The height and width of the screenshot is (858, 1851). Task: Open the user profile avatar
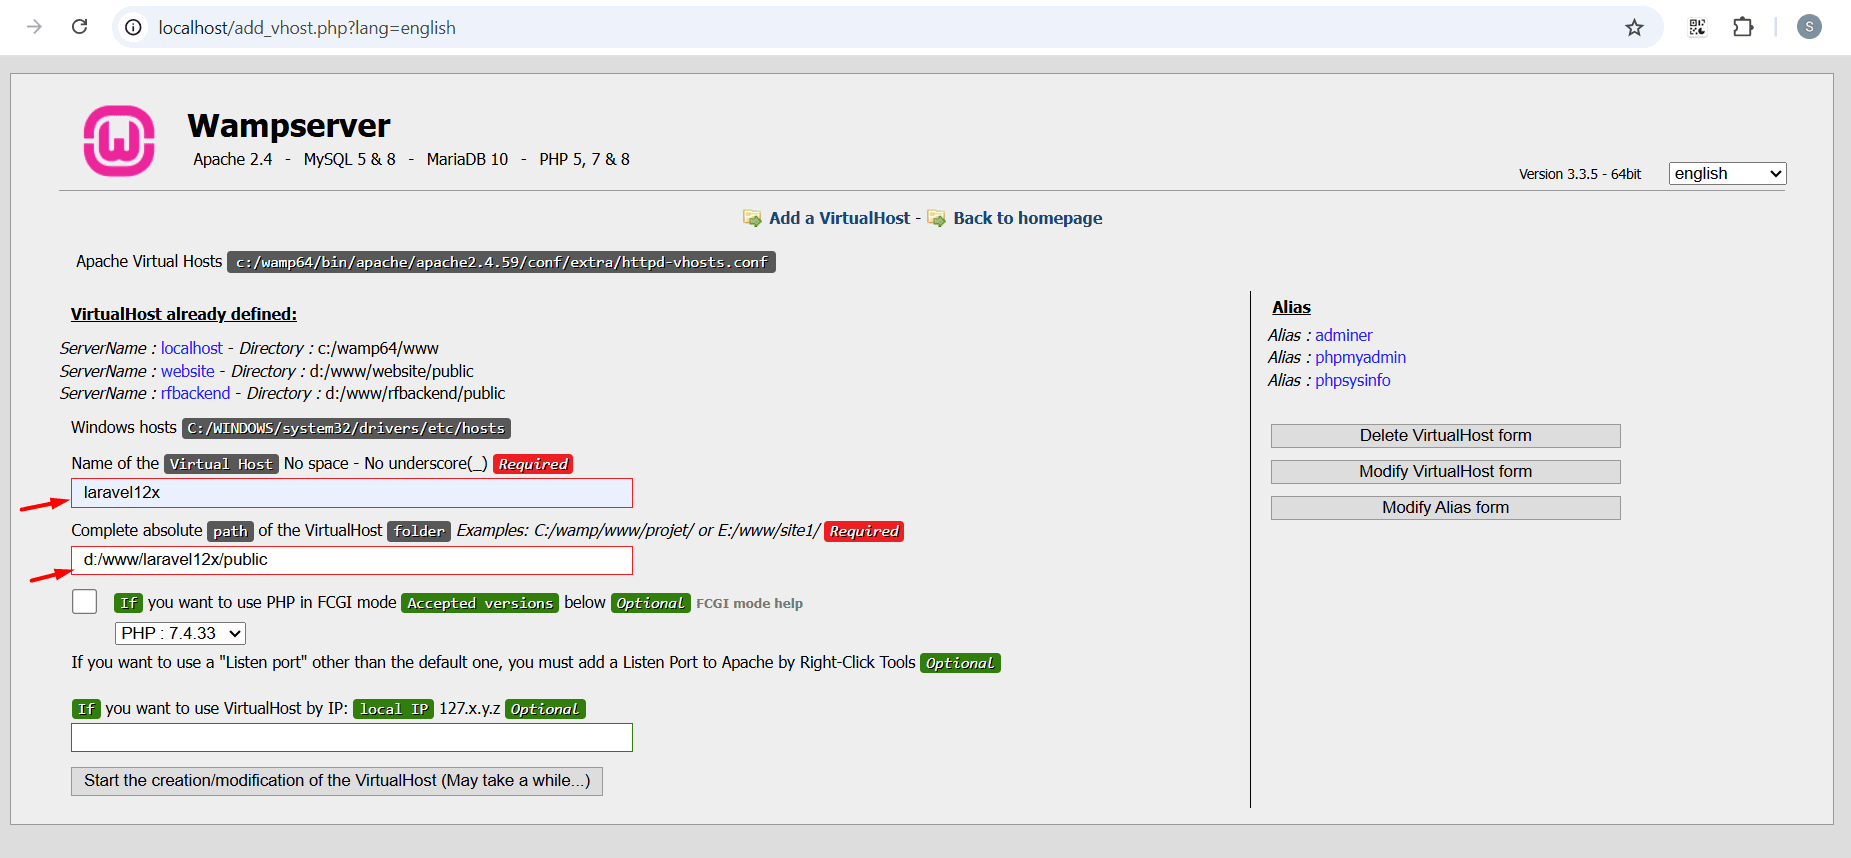[x=1808, y=27]
